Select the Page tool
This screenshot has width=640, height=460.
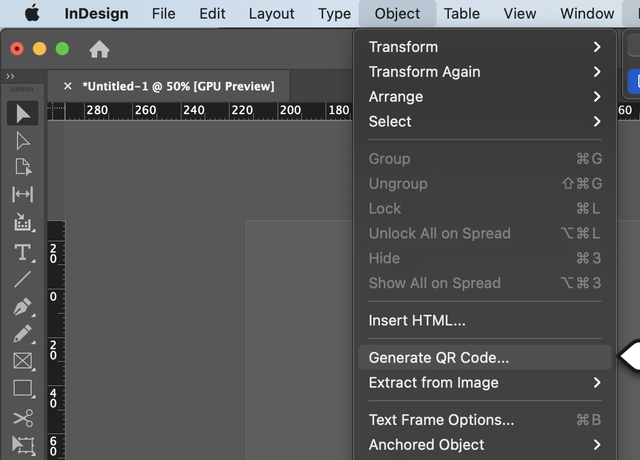pos(23,167)
